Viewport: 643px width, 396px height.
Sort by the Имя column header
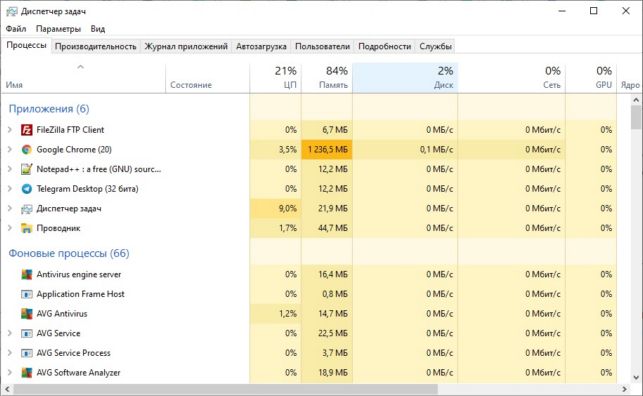83,78
